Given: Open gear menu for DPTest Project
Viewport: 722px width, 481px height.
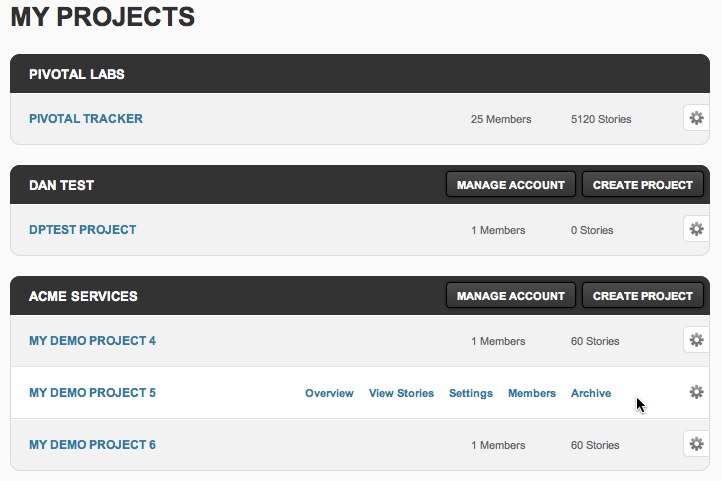Looking at the screenshot, I should point(696,229).
